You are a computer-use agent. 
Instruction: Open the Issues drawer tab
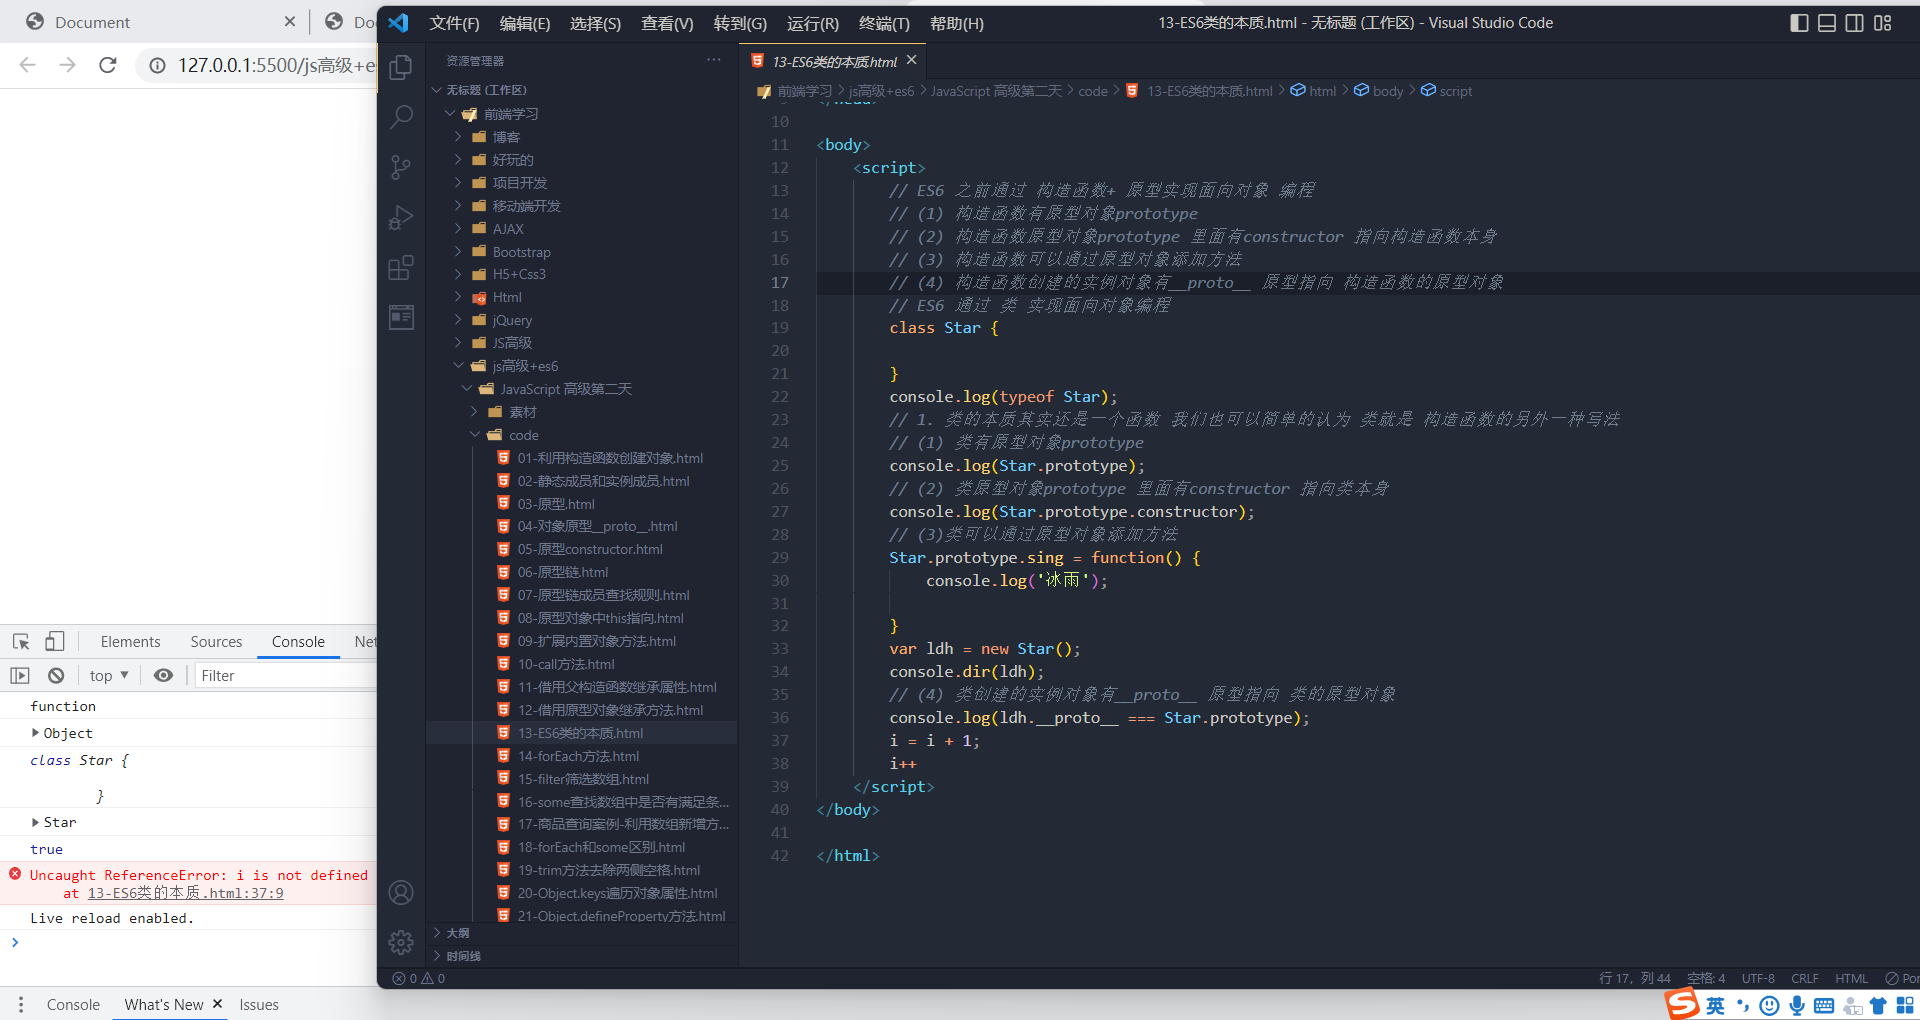[259, 1004]
